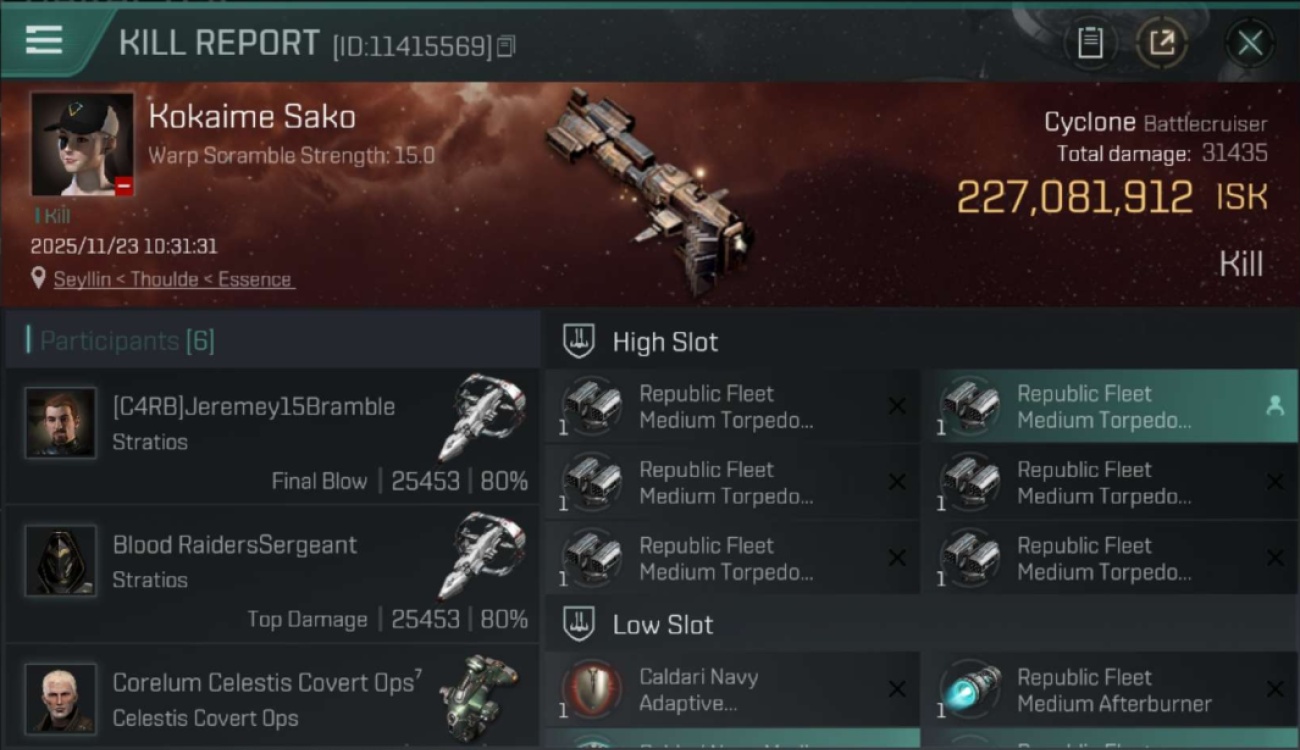Viewport: 1300px width, 750px height.
Task: Click Jeremey15Bramble's Stratios ship icon
Action: (x=481, y=416)
